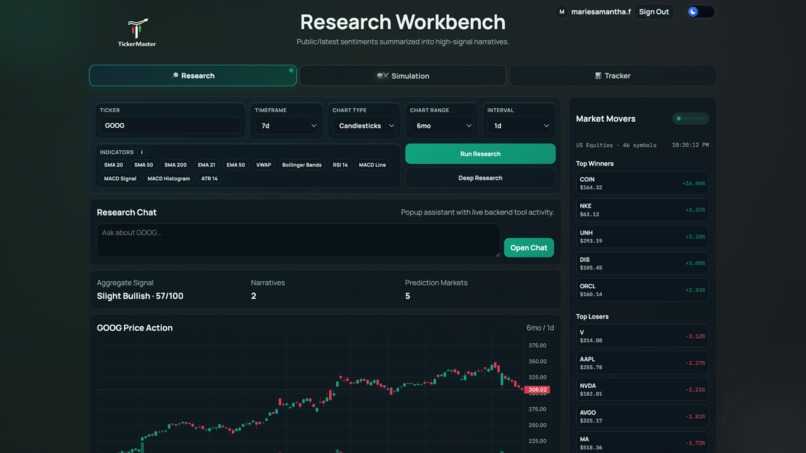The width and height of the screenshot is (806, 453).
Task: Click the GOOG Price Action heading
Action: point(135,328)
